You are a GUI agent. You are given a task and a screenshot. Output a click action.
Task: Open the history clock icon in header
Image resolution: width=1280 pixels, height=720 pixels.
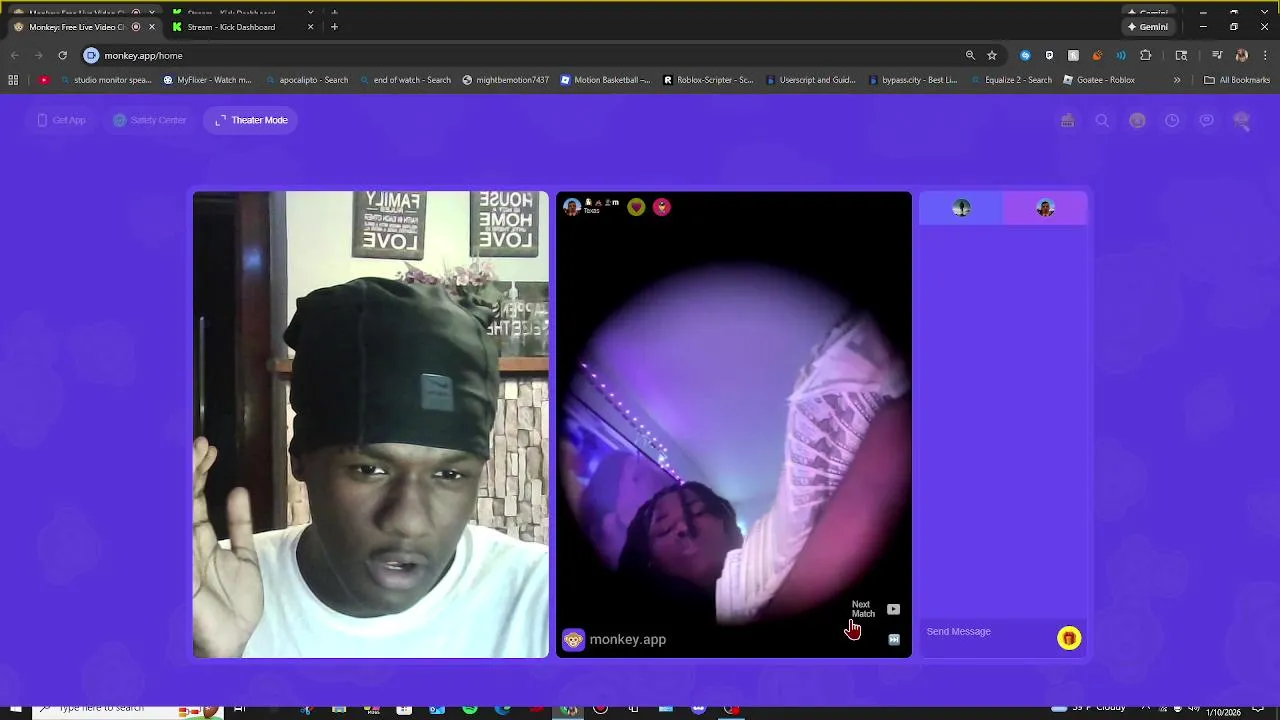coord(1172,120)
